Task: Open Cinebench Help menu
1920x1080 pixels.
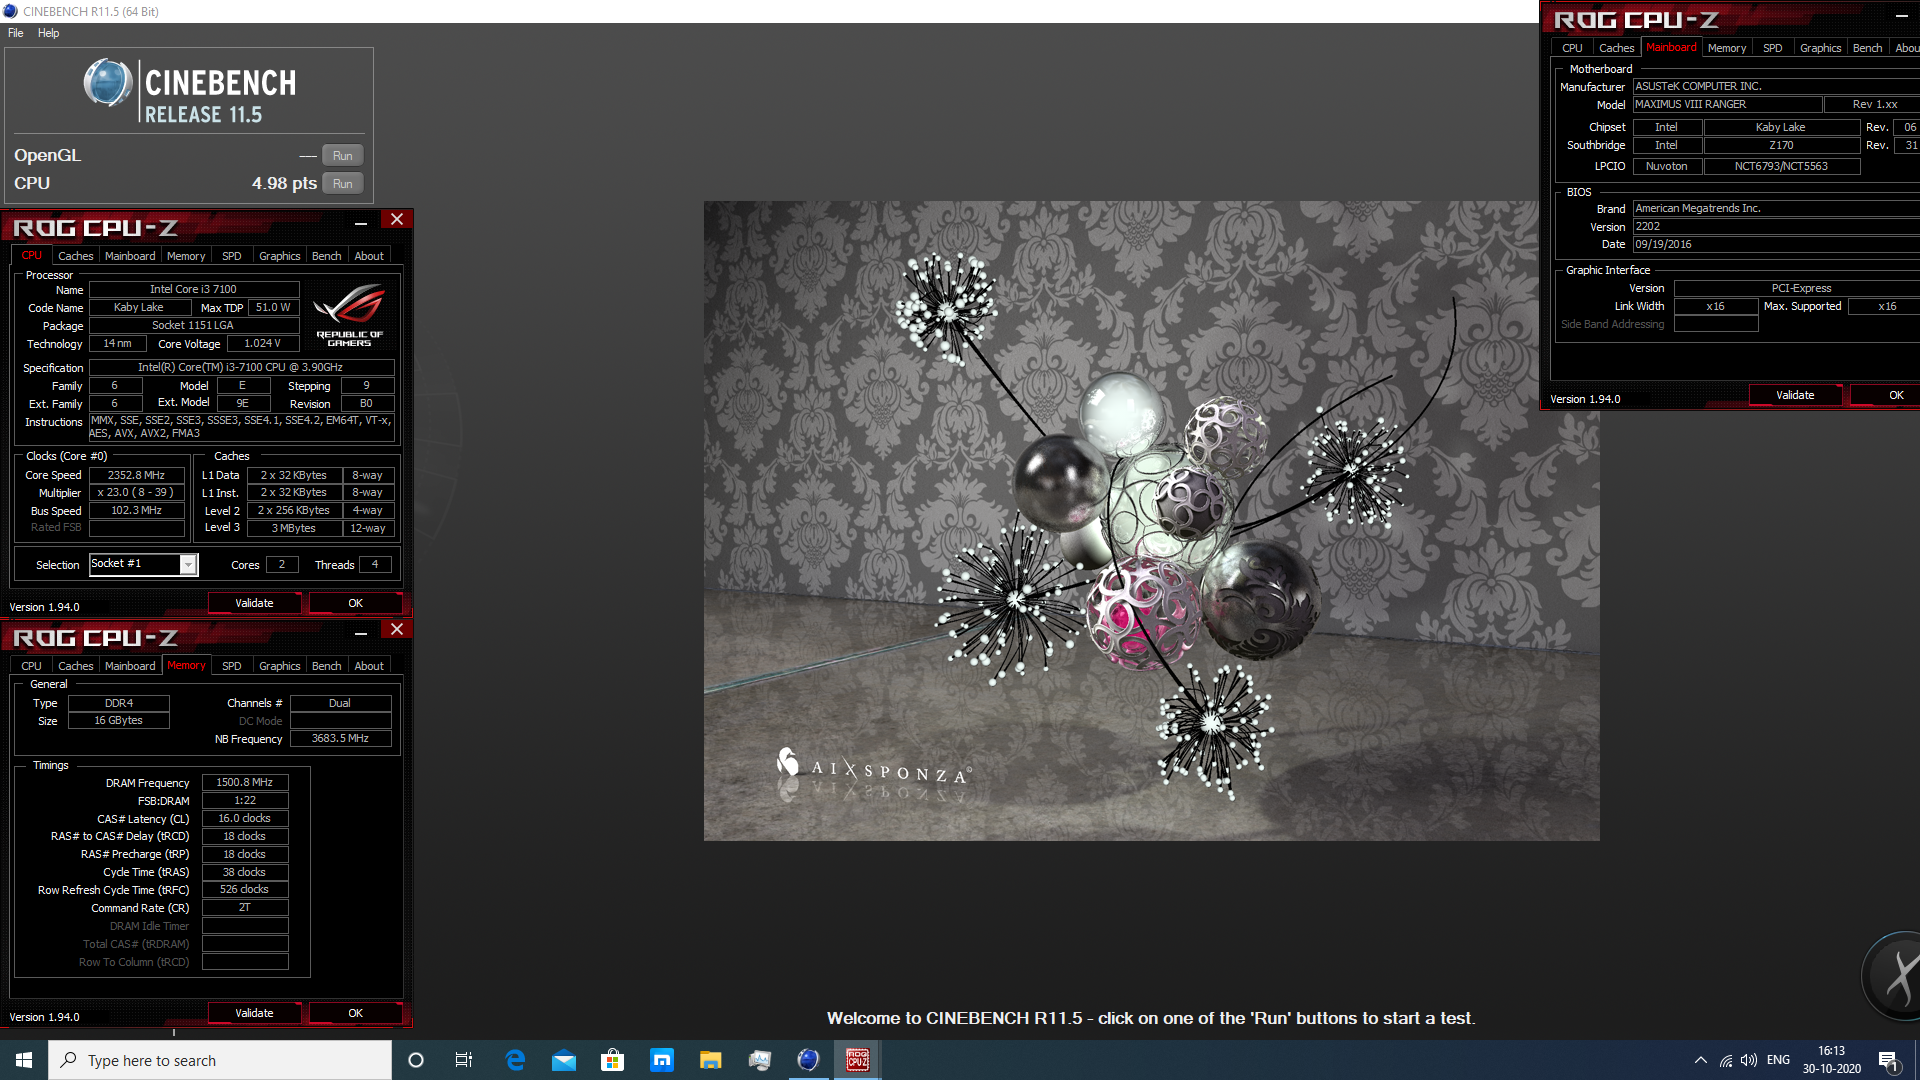Action: 48,33
